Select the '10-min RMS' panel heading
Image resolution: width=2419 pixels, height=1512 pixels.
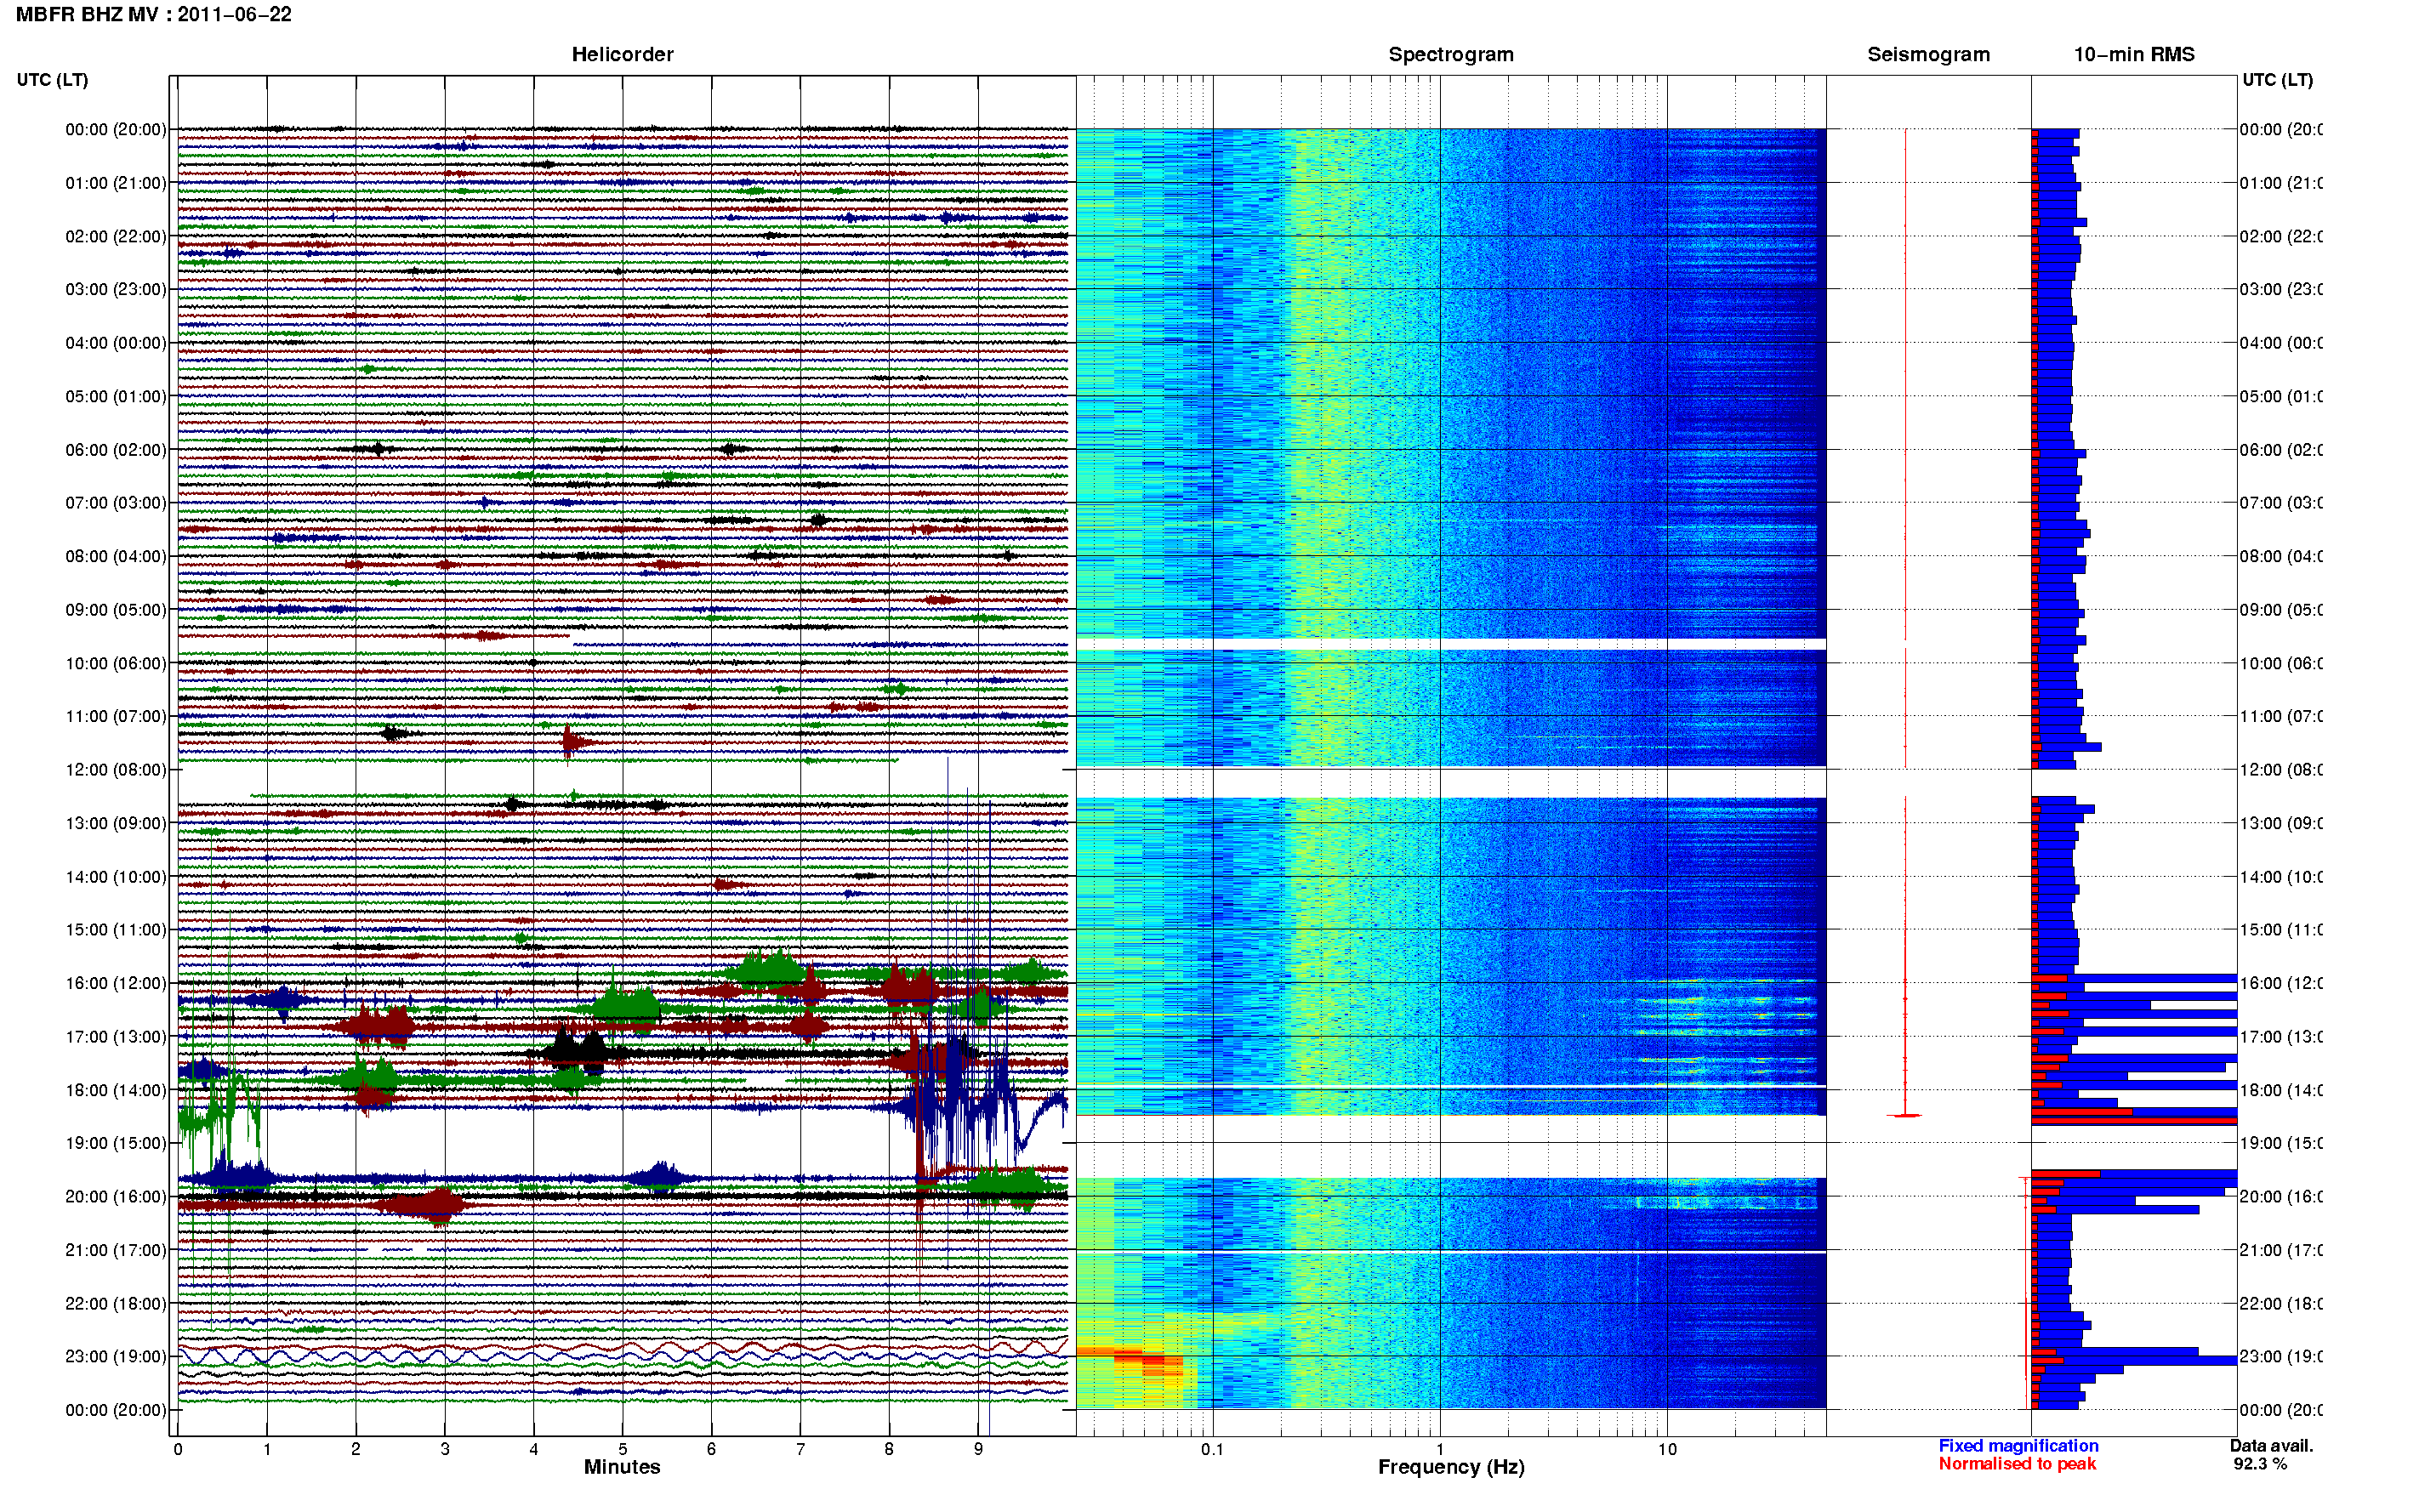click(2133, 54)
